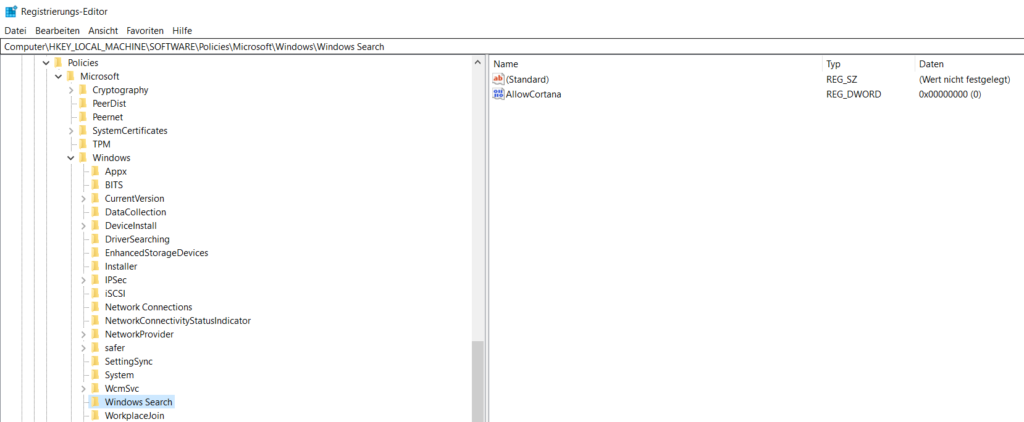The width and height of the screenshot is (1024, 422).
Task: Open the Ansicht menu
Action: point(103,31)
